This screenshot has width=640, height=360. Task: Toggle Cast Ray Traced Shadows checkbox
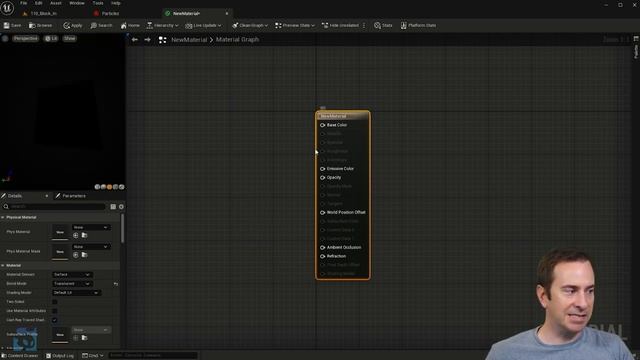coord(55,320)
